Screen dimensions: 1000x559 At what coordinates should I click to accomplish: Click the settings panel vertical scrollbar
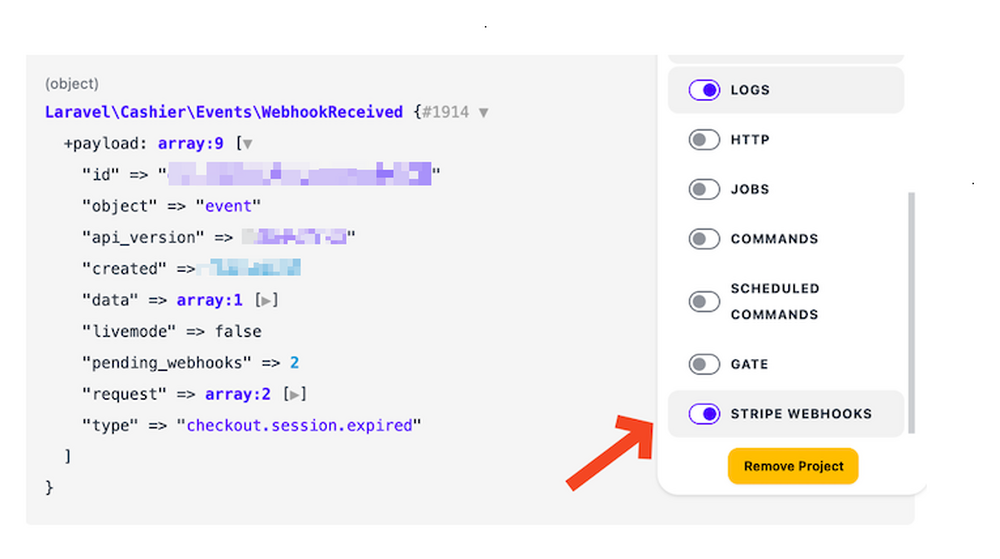910,310
